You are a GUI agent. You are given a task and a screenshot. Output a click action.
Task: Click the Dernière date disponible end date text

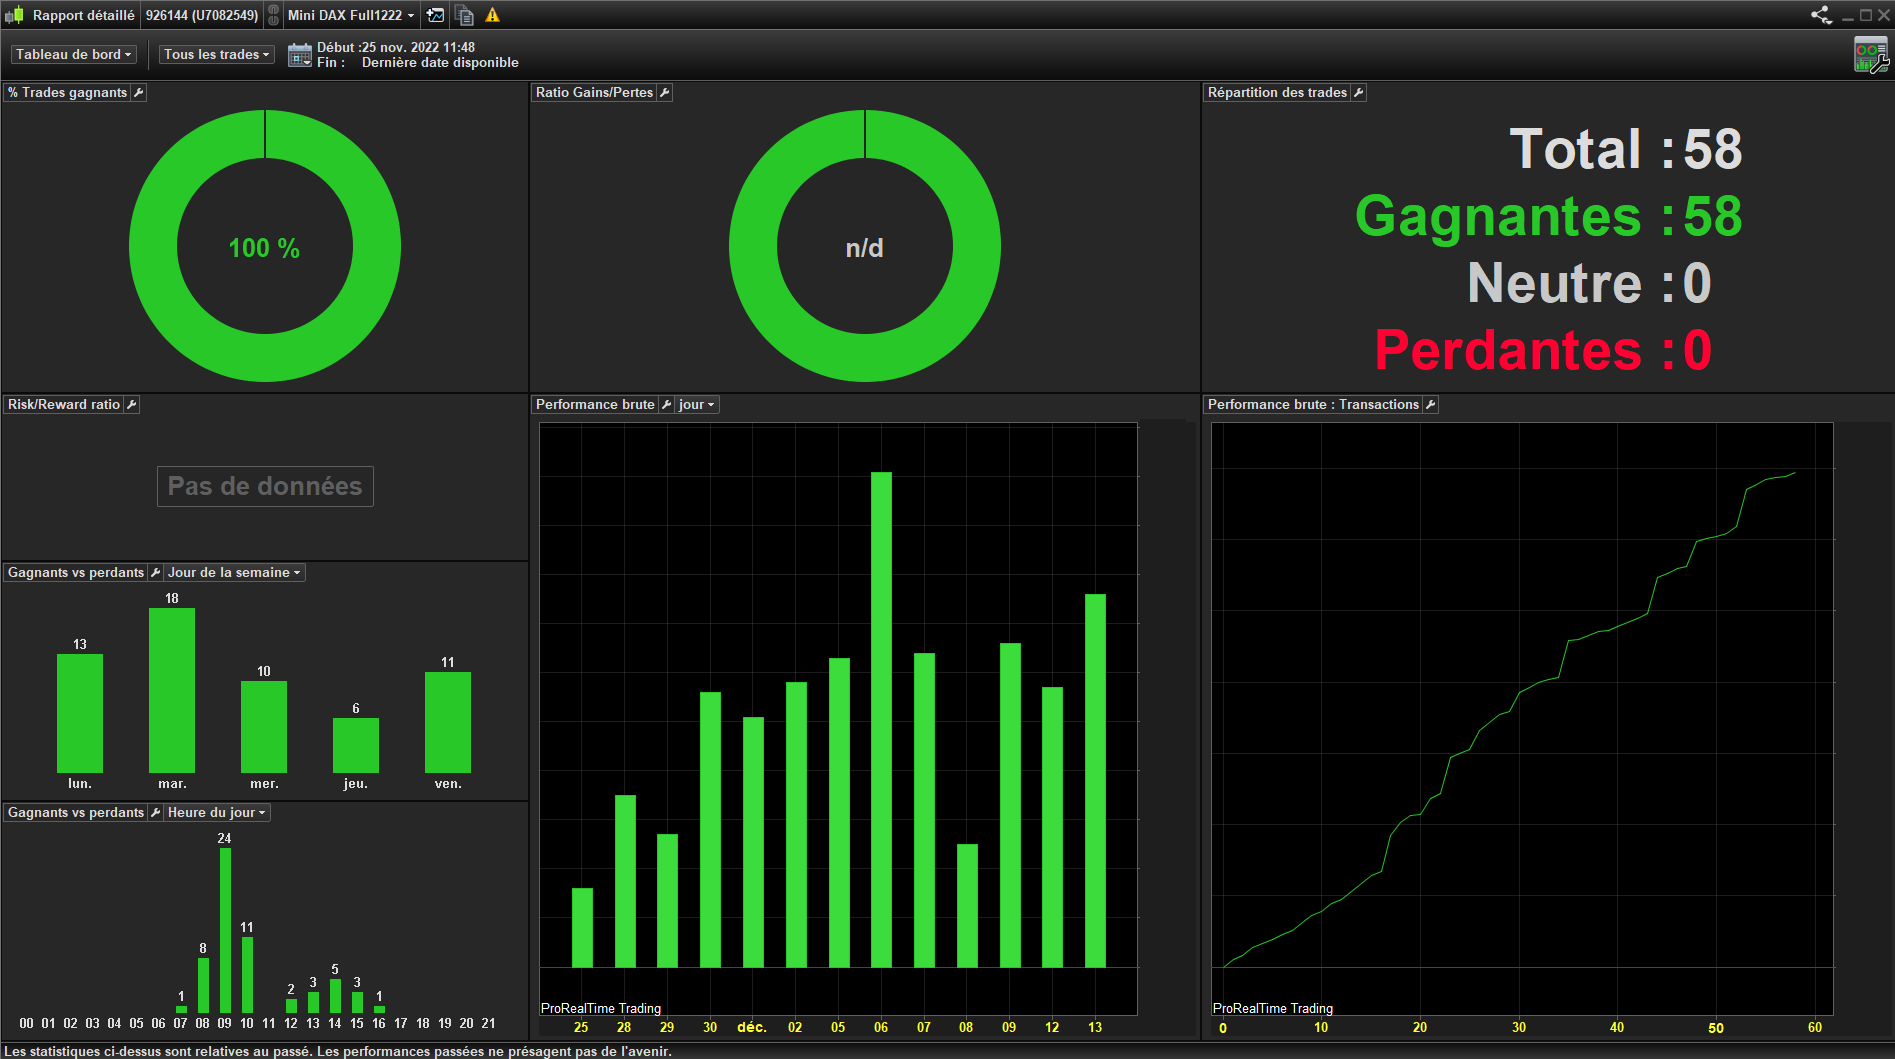[440, 62]
